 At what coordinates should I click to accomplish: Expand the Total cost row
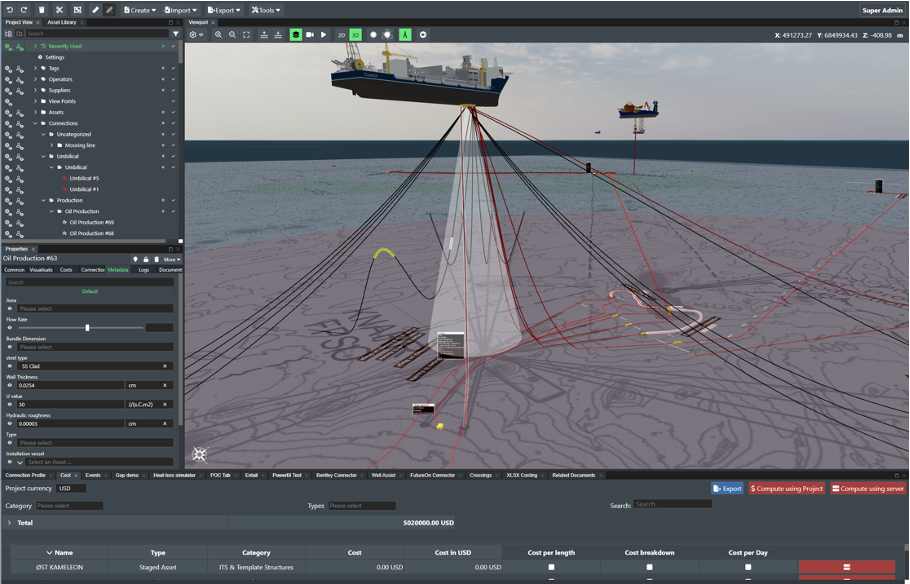coord(9,523)
